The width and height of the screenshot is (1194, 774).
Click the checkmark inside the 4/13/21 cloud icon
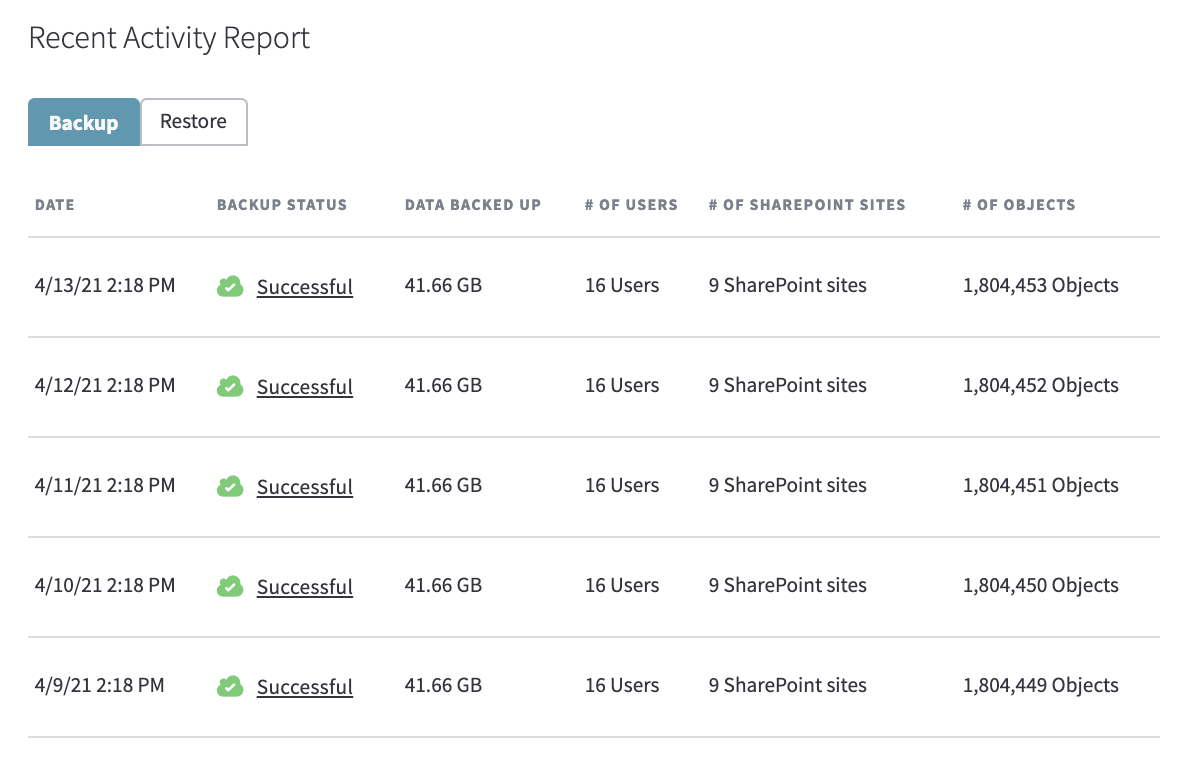coord(231,287)
